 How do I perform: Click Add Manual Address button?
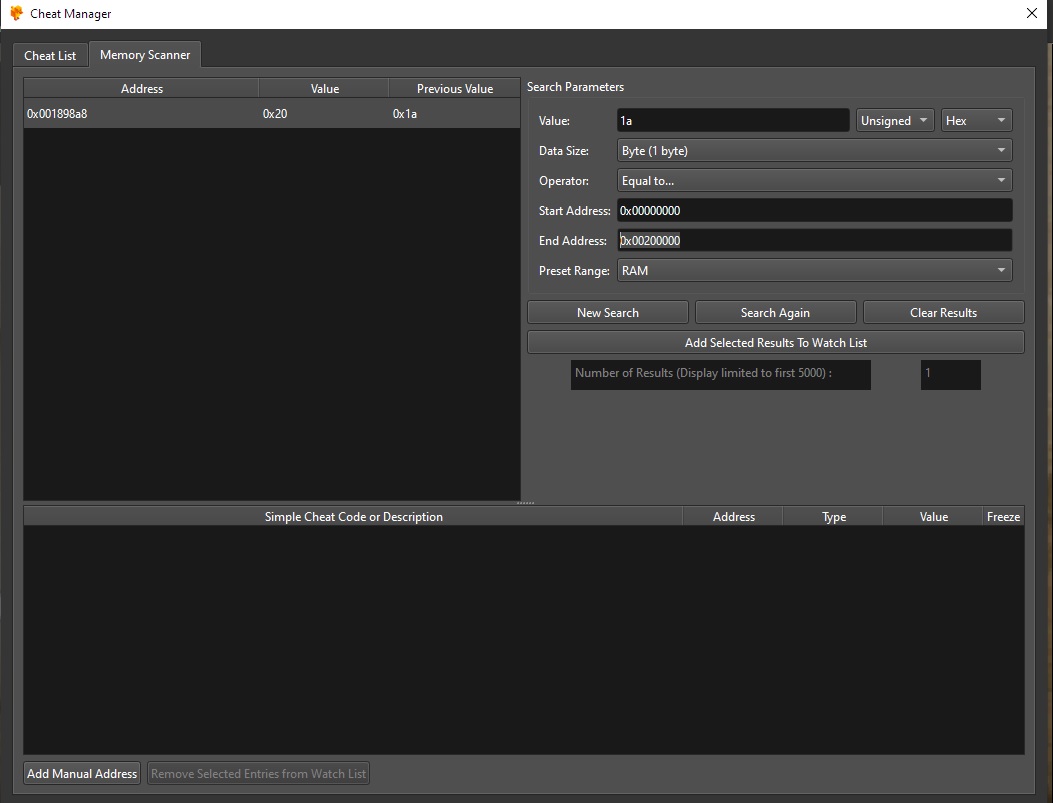(82, 774)
